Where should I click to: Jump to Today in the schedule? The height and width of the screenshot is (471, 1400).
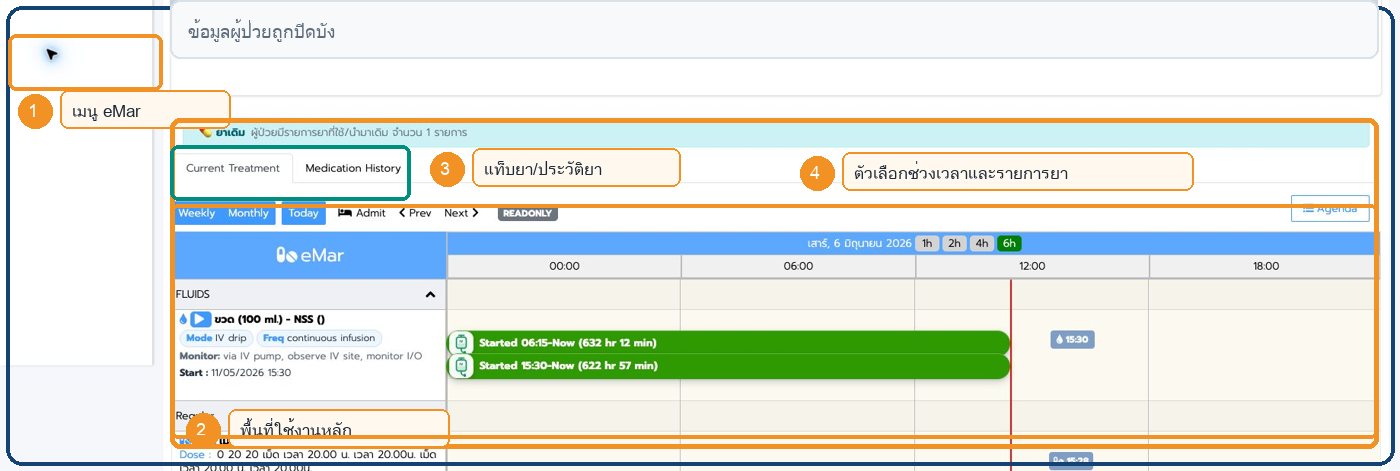pos(303,213)
